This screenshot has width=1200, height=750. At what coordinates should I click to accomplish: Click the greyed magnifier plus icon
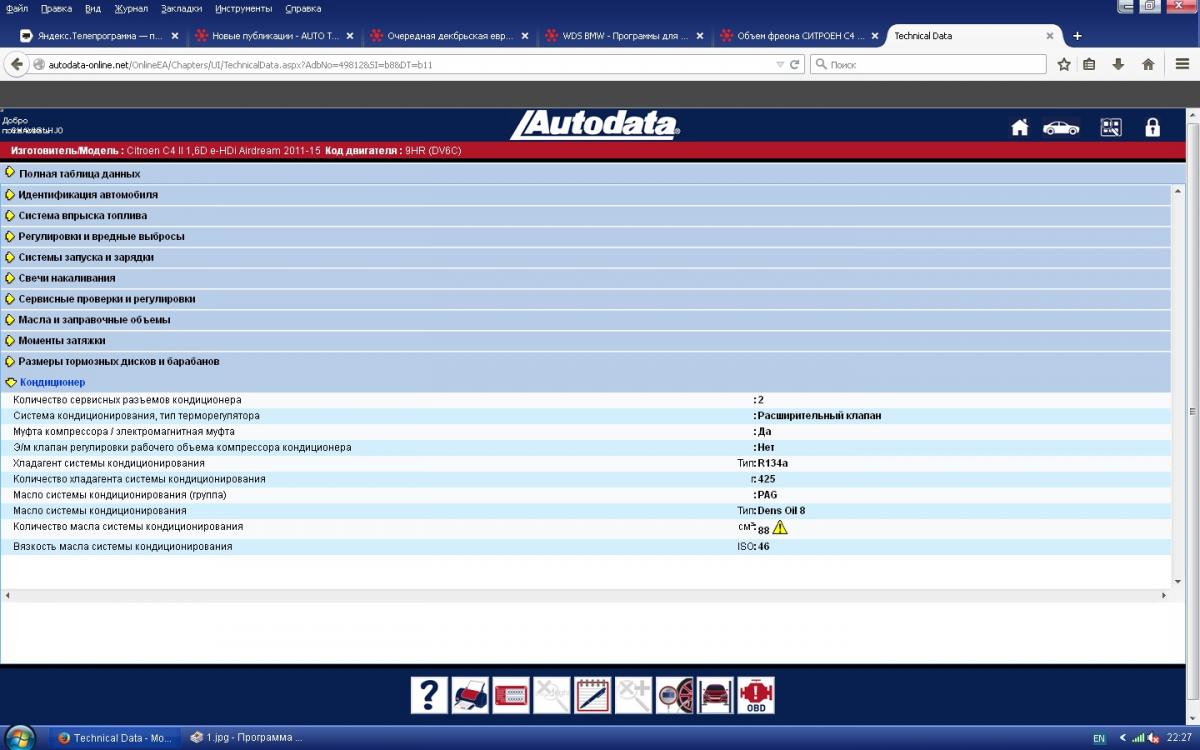(x=634, y=695)
